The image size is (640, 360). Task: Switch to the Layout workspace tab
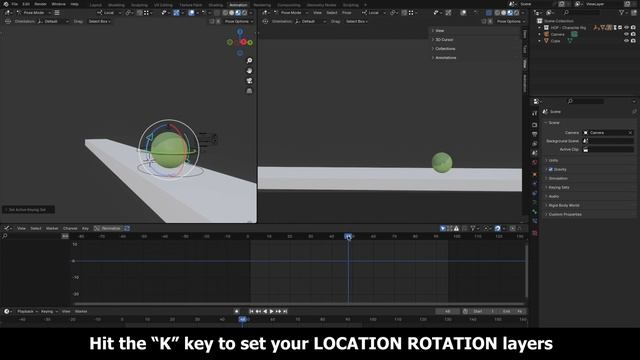pyautogui.click(x=96, y=5)
